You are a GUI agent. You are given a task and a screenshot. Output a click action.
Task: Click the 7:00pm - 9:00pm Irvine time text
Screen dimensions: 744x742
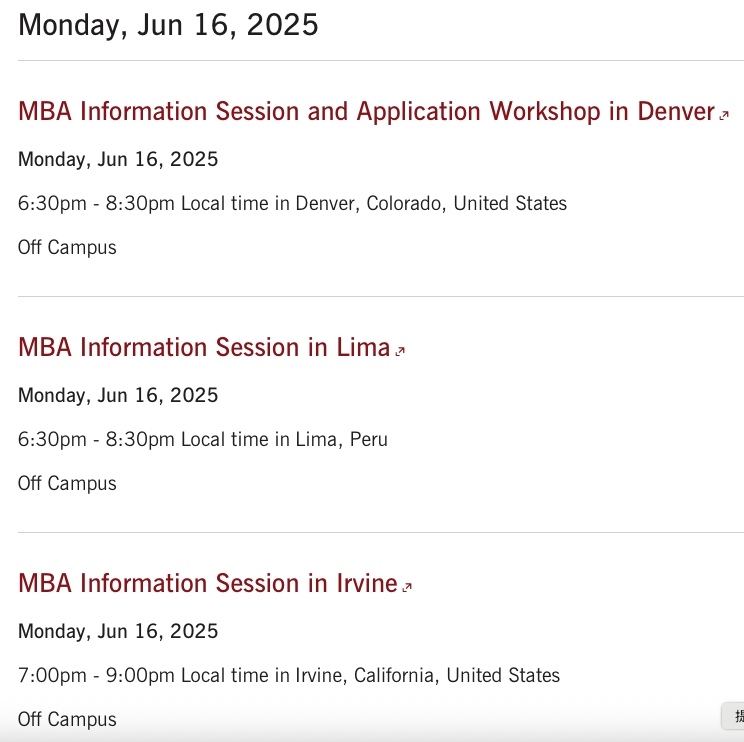tap(96, 676)
